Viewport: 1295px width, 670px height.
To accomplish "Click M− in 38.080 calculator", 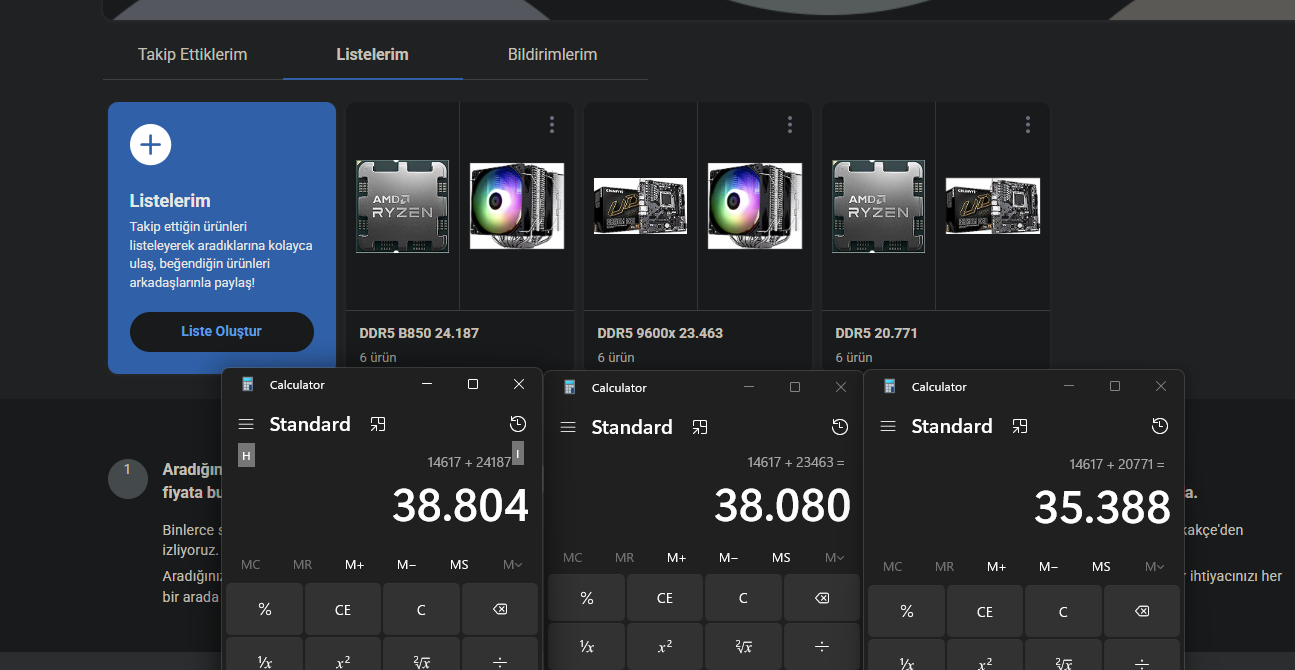I will tap(729, 558).
